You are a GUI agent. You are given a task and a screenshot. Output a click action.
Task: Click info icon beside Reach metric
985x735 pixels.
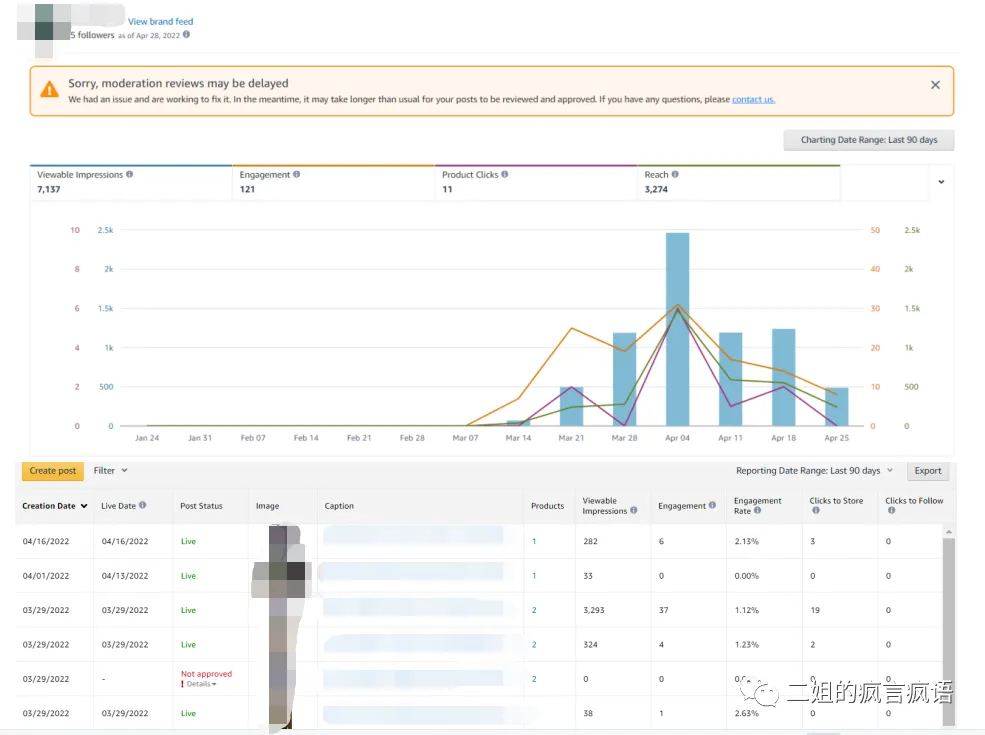(x=675, y=175)
